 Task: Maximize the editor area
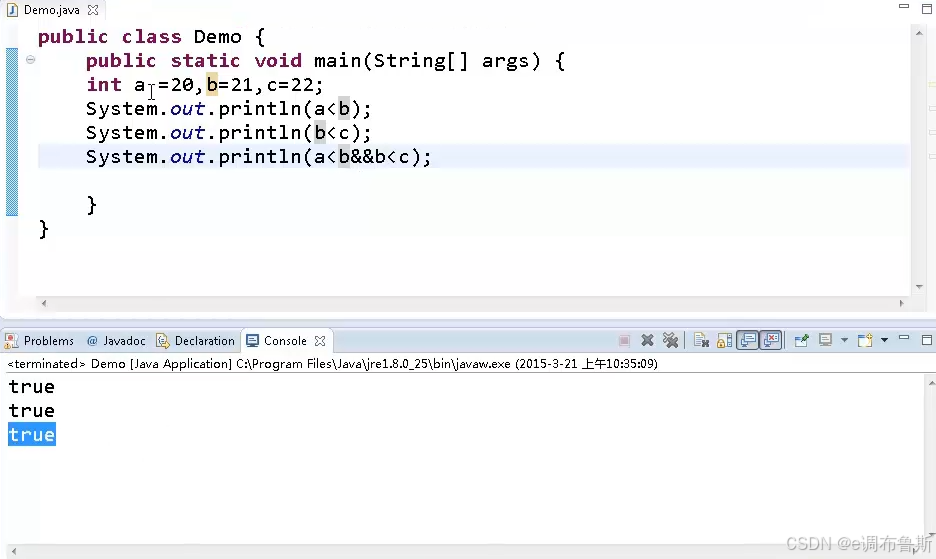(926, 8)
